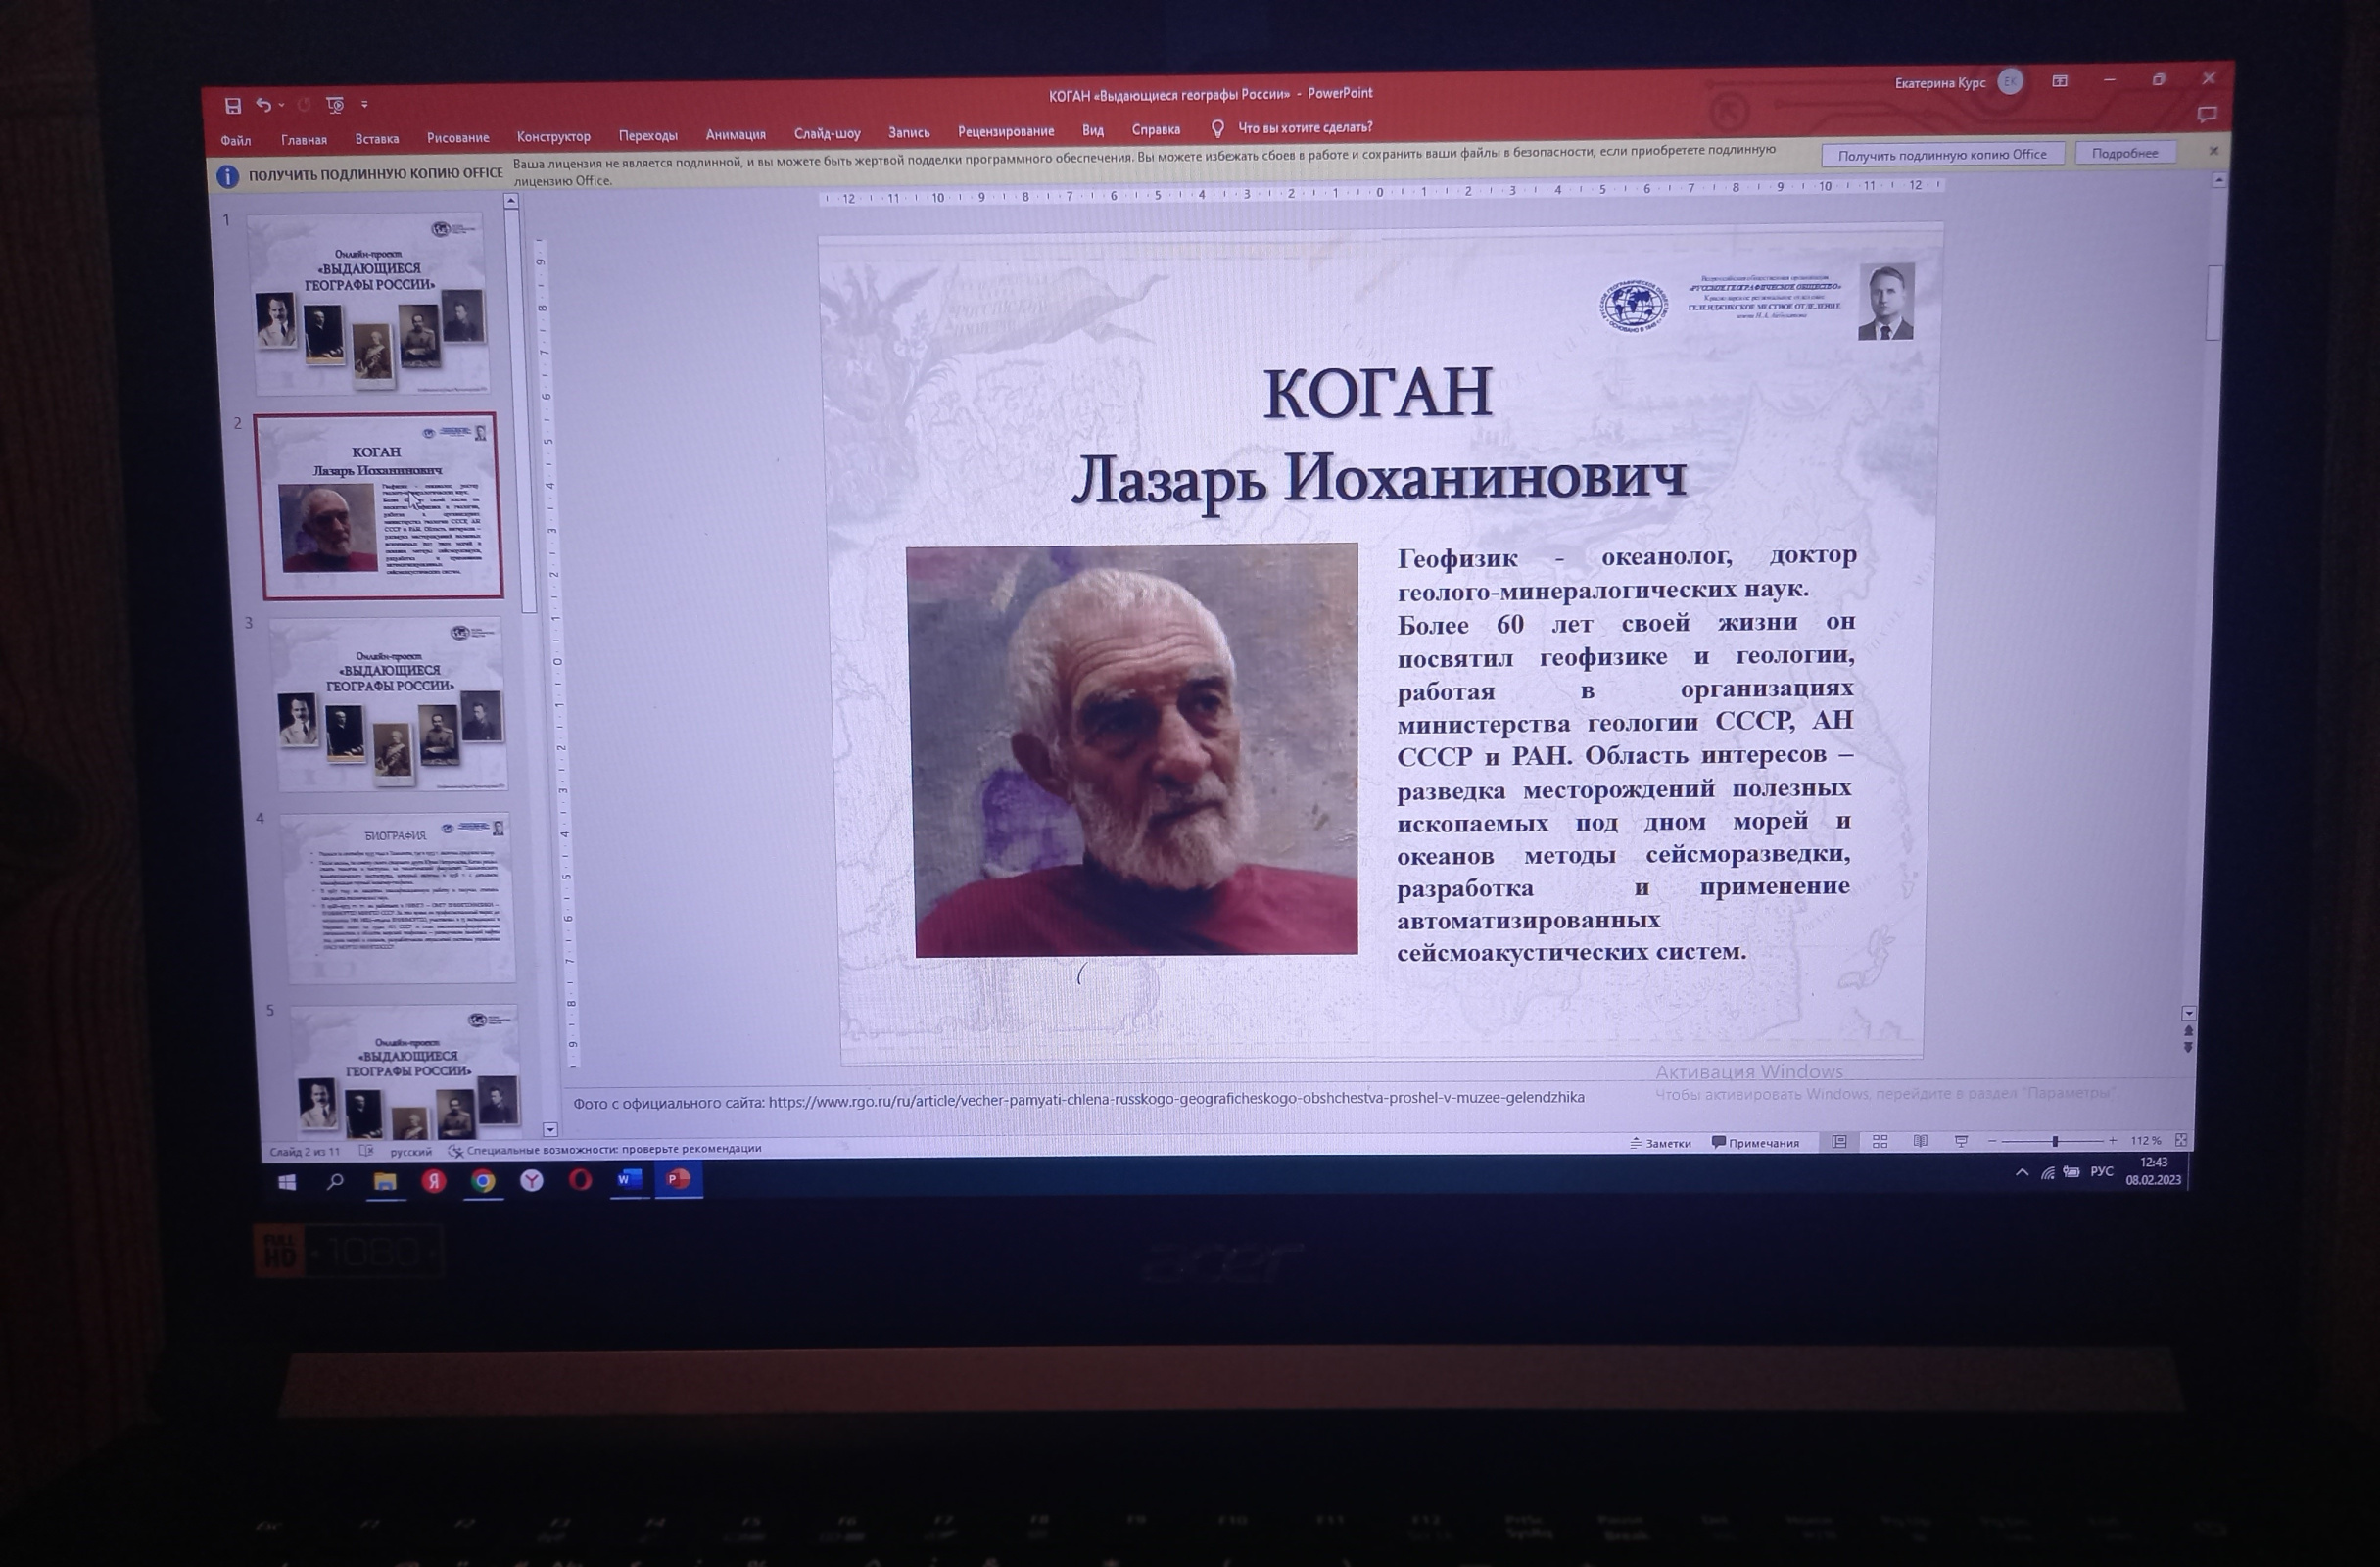The height and width of the screenshot is (1567, 2380).
Task: Open the Анимация ribbon tab
Action: tap(735, 135)
